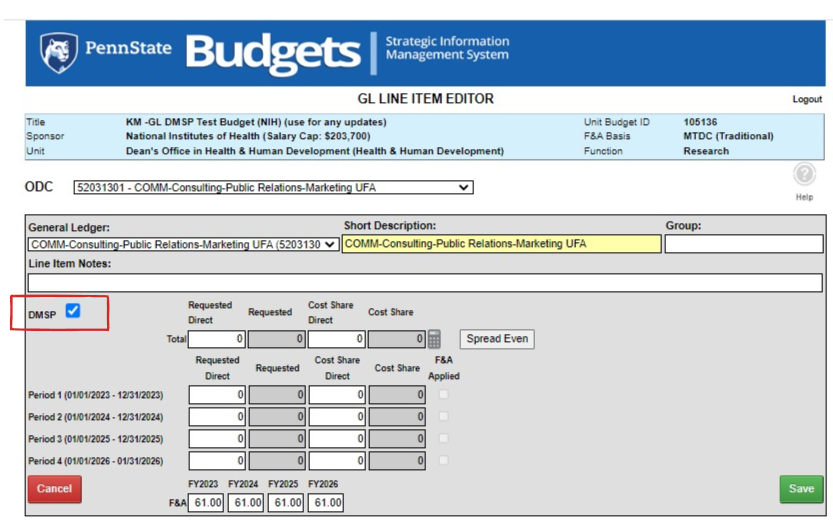Click the Period 1 (01/01/2023 - 12/31/2023) label
Viewport: 833px width, 531px height.
[x=96, y=395]
